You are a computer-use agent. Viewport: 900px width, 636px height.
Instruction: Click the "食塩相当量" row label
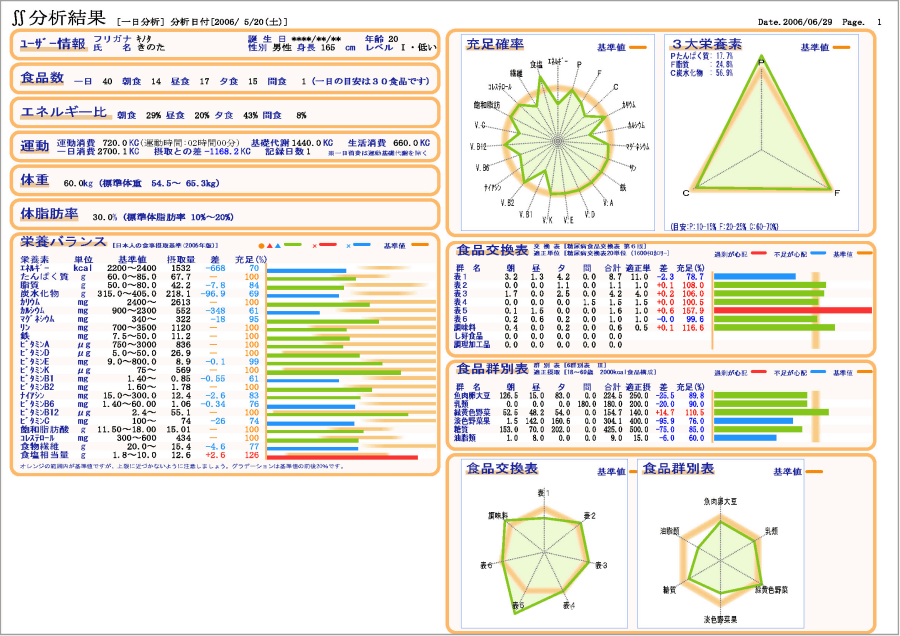pyautogui.click(x=44, y=455)
